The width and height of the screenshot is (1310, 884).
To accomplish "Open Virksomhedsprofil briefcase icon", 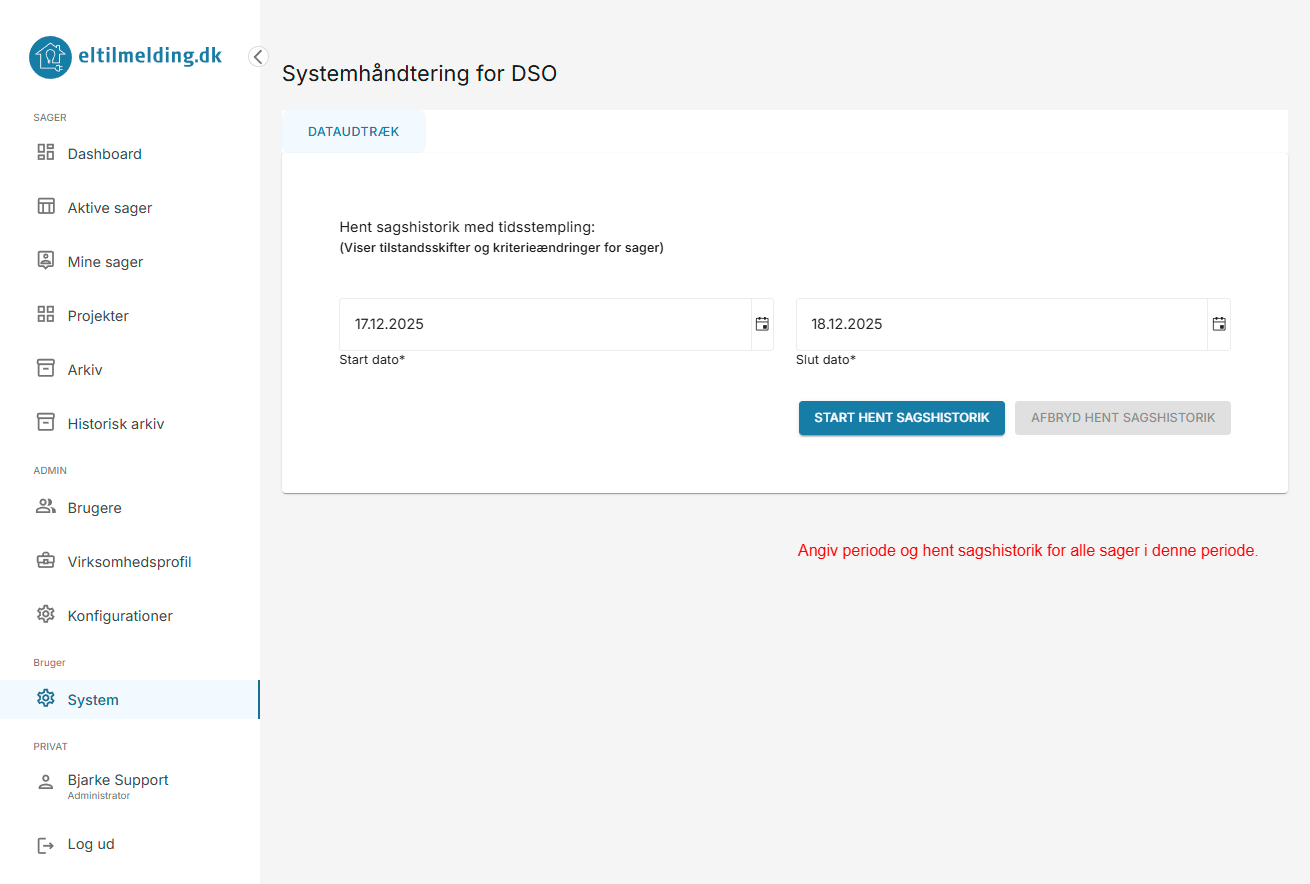I will pyautogui.click(x=46, y=561).
